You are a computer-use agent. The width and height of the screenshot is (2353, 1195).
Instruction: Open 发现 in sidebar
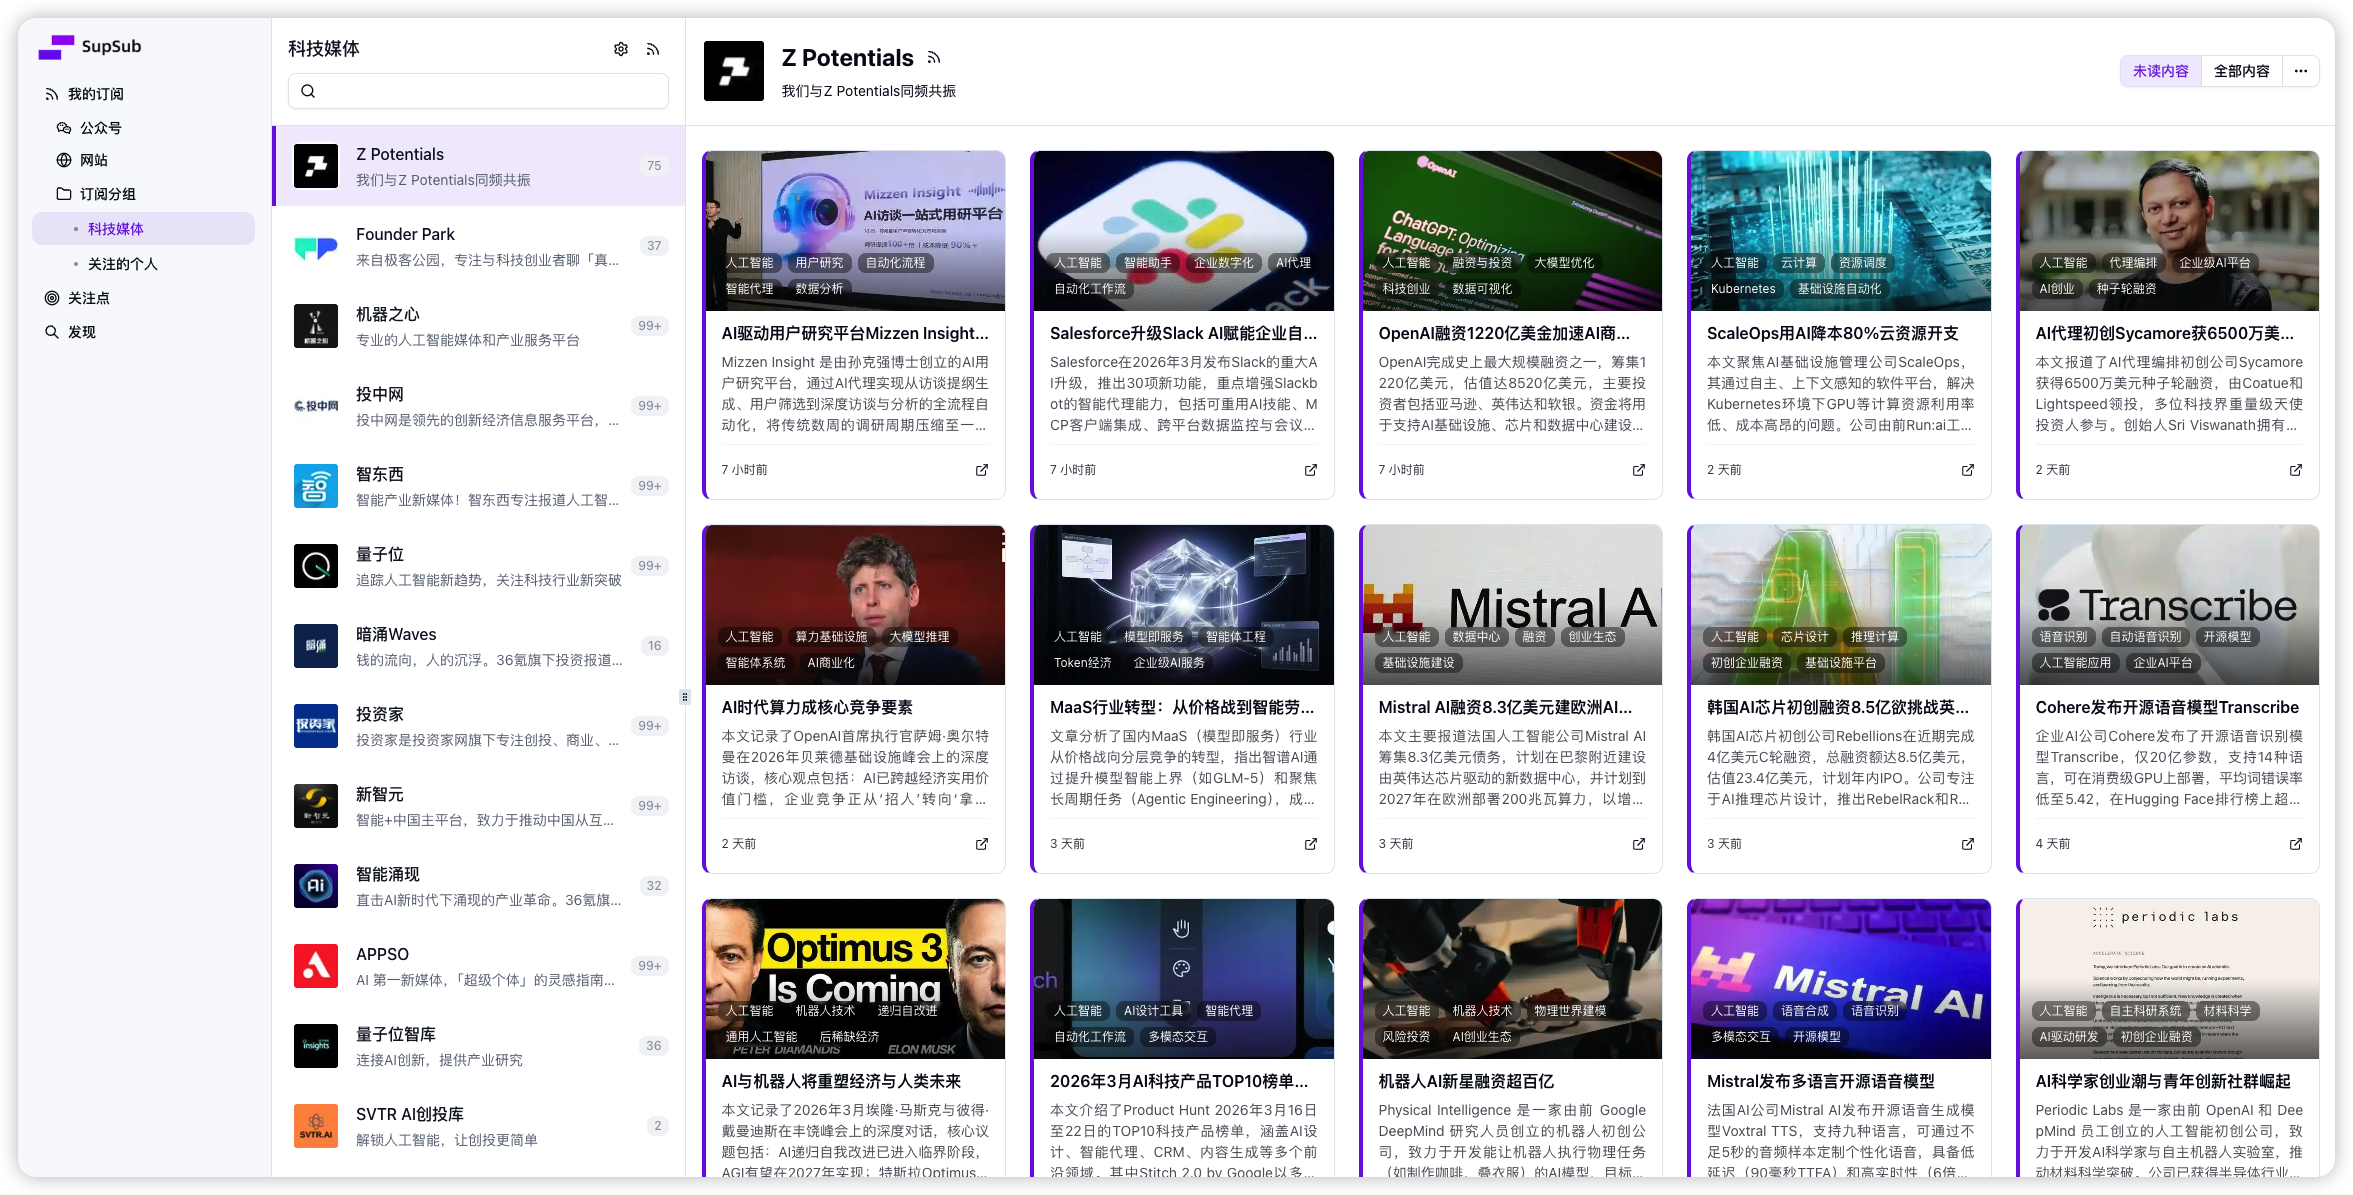[x=143, y=332]
